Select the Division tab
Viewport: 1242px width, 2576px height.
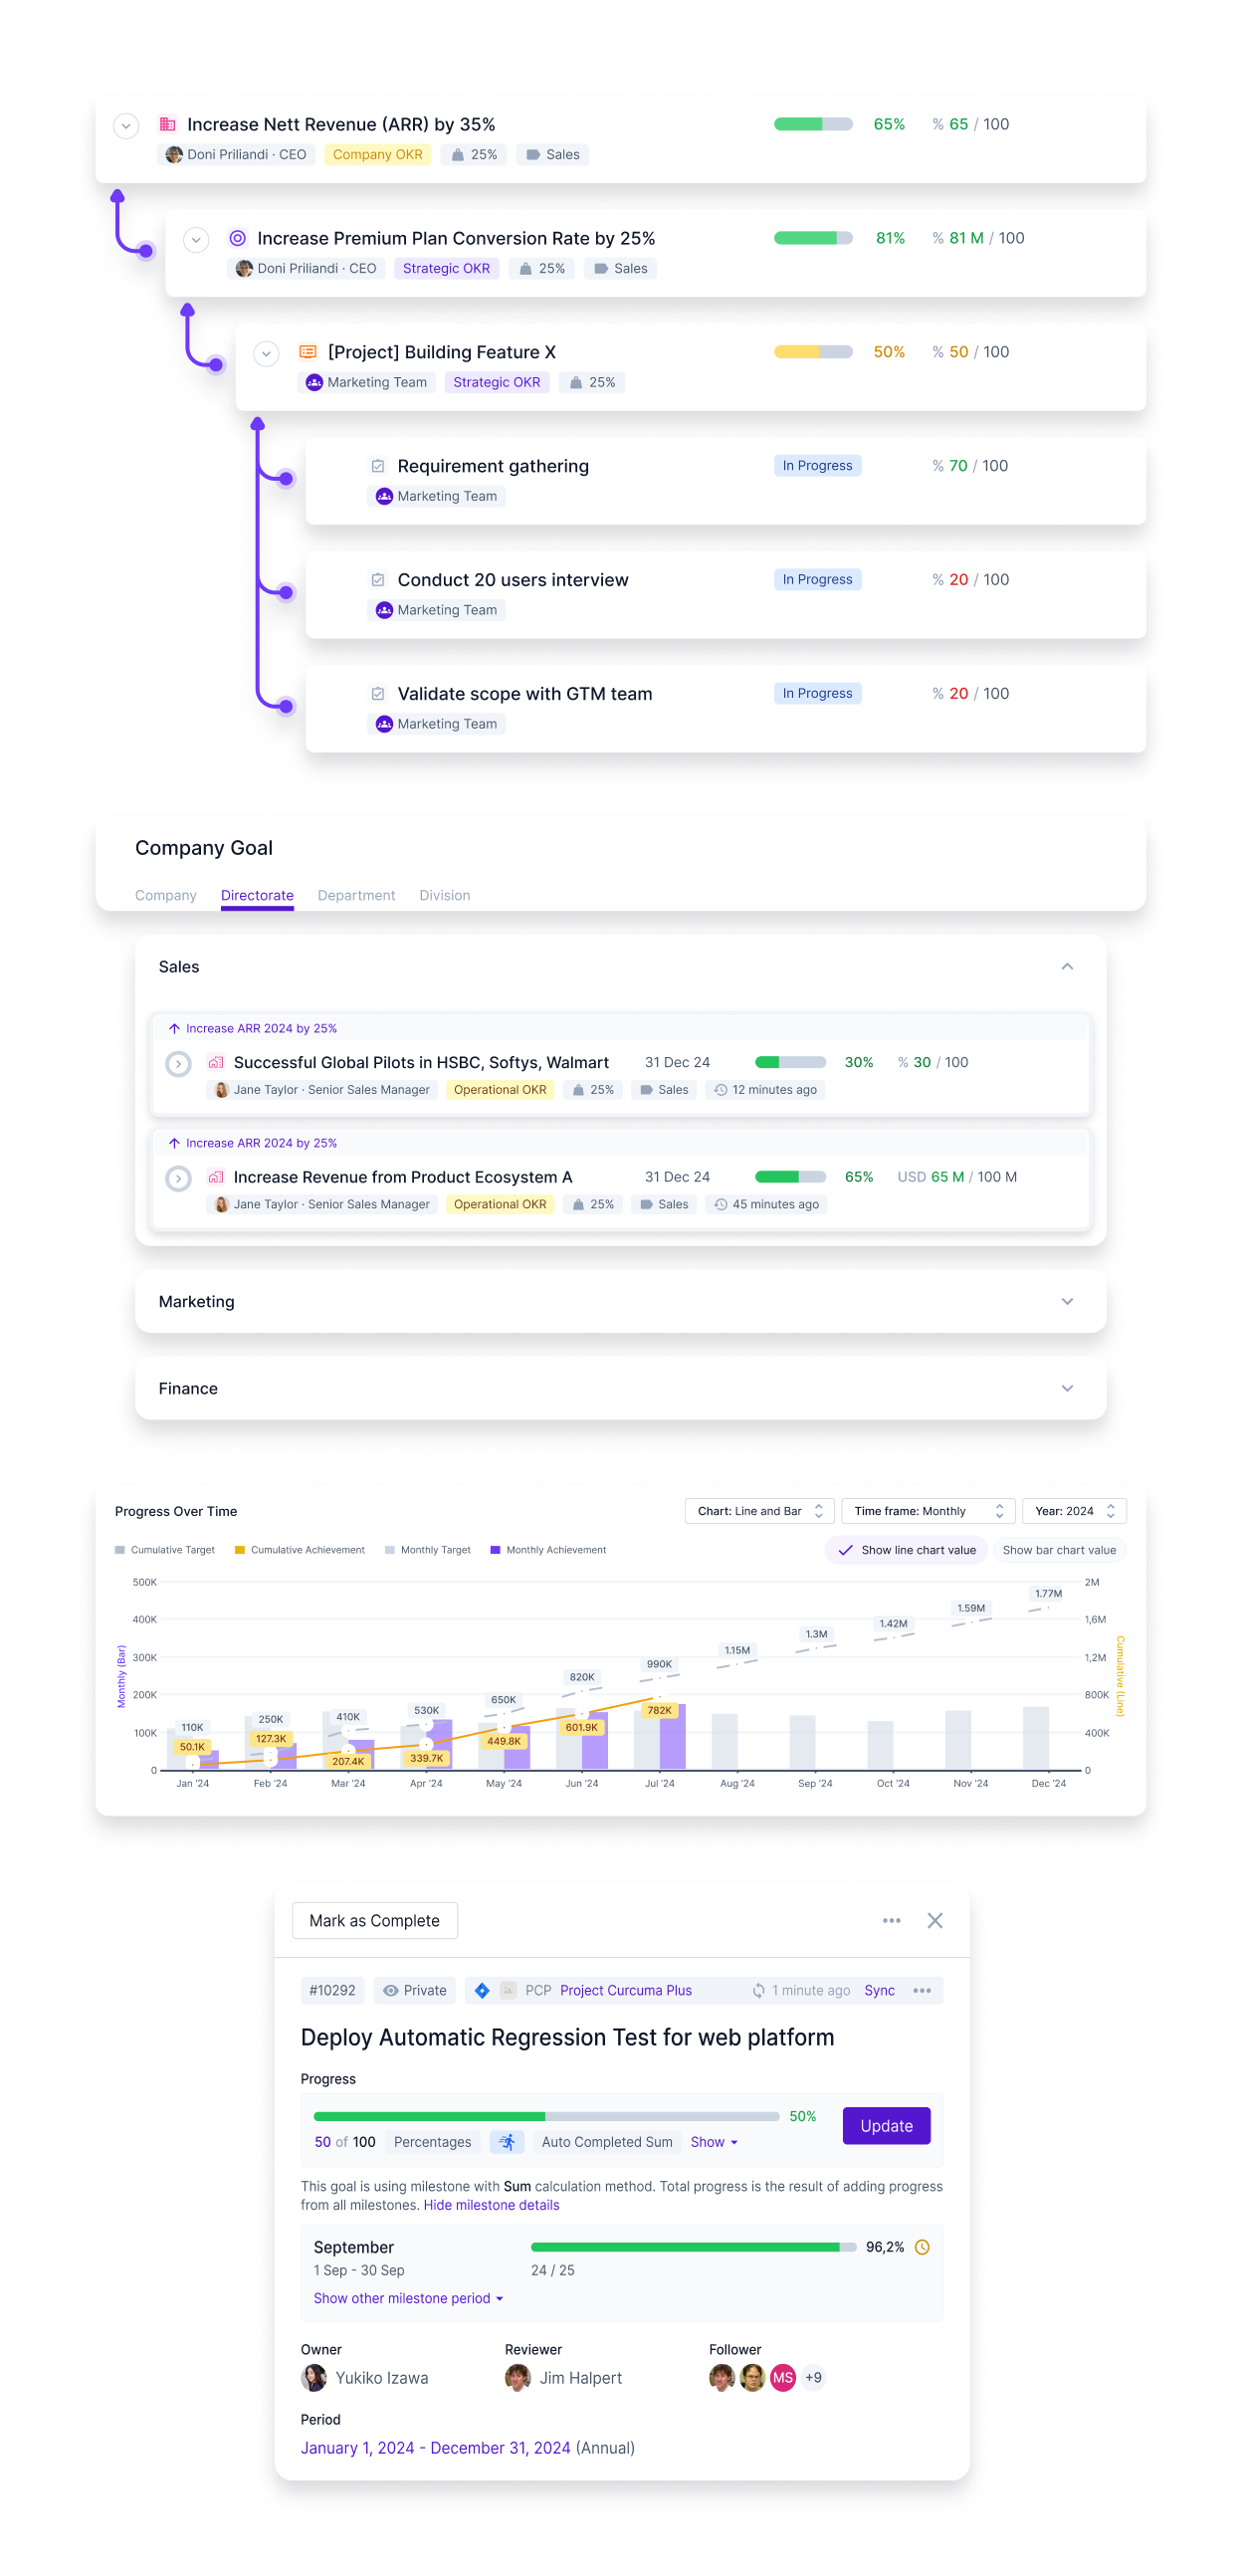(x=444, y=895)
